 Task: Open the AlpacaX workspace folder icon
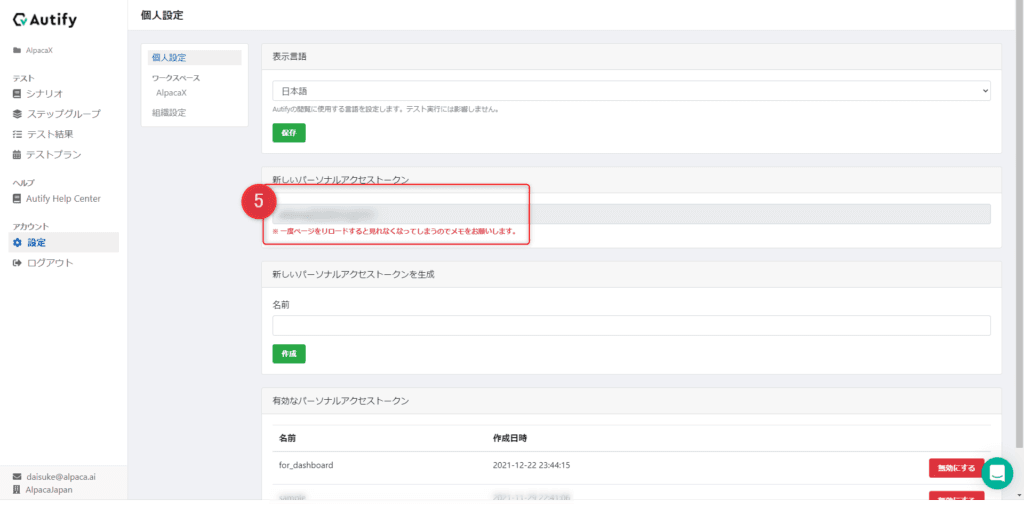tap(17, 50)
